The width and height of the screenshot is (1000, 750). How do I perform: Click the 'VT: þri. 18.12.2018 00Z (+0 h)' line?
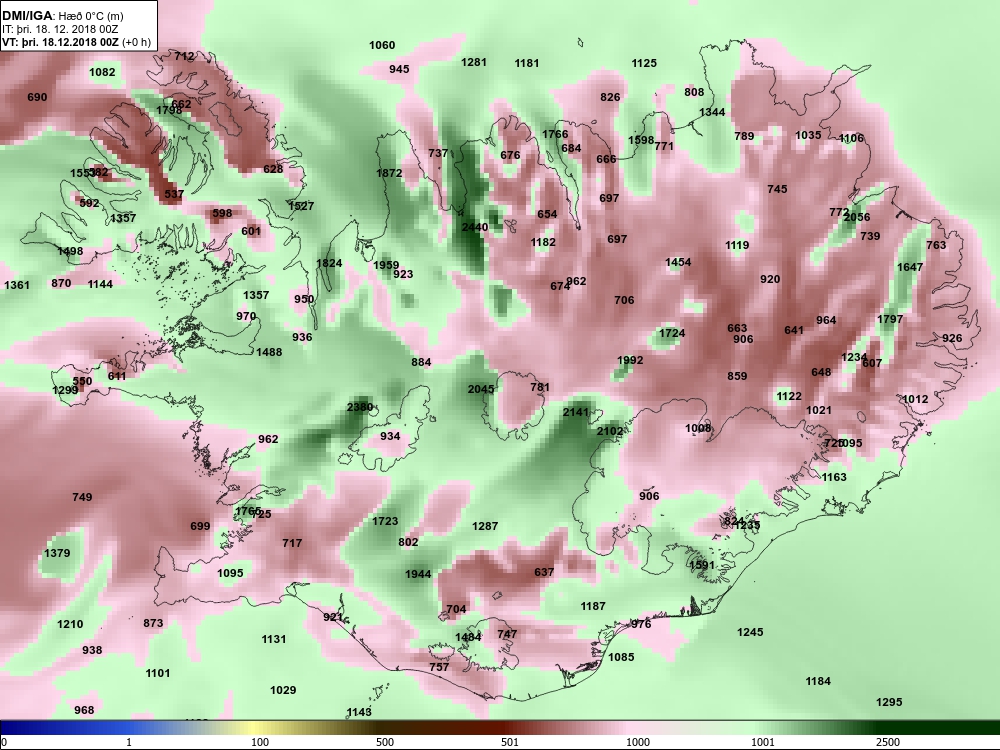[77, 42]
